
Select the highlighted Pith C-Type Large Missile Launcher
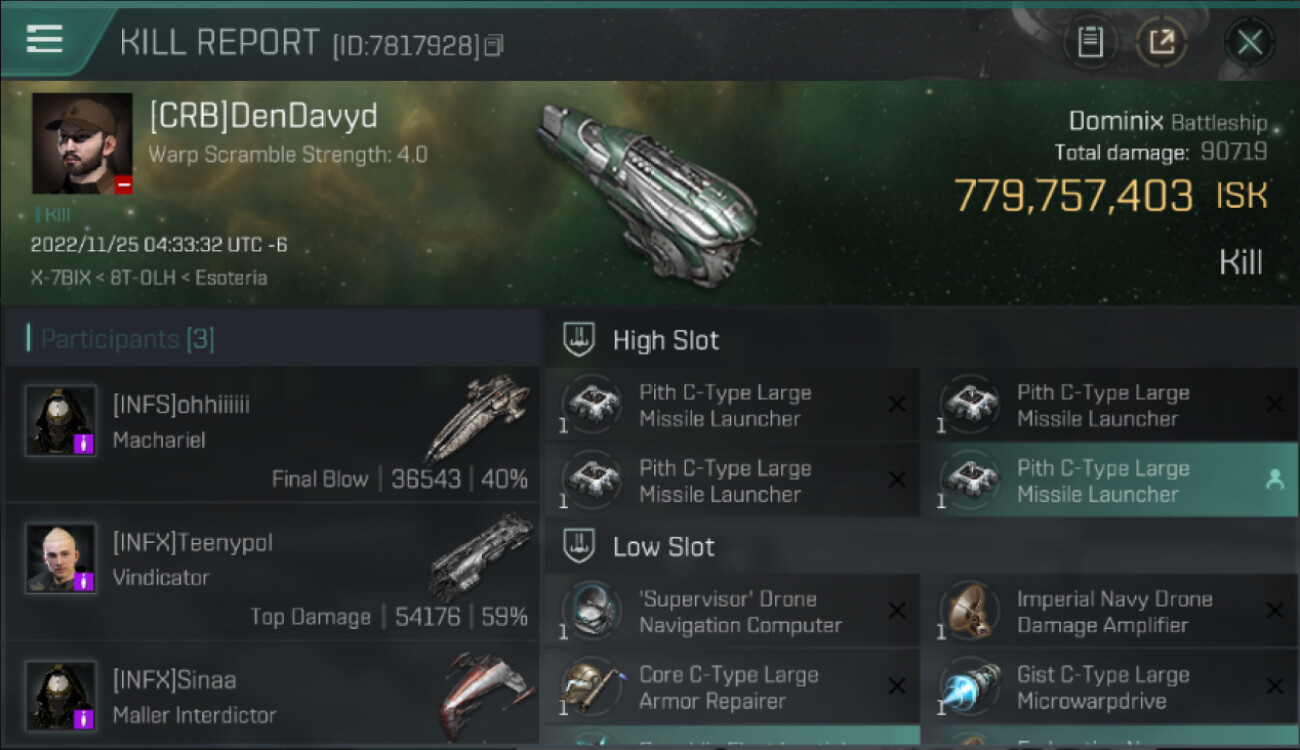coord(1109,480)
